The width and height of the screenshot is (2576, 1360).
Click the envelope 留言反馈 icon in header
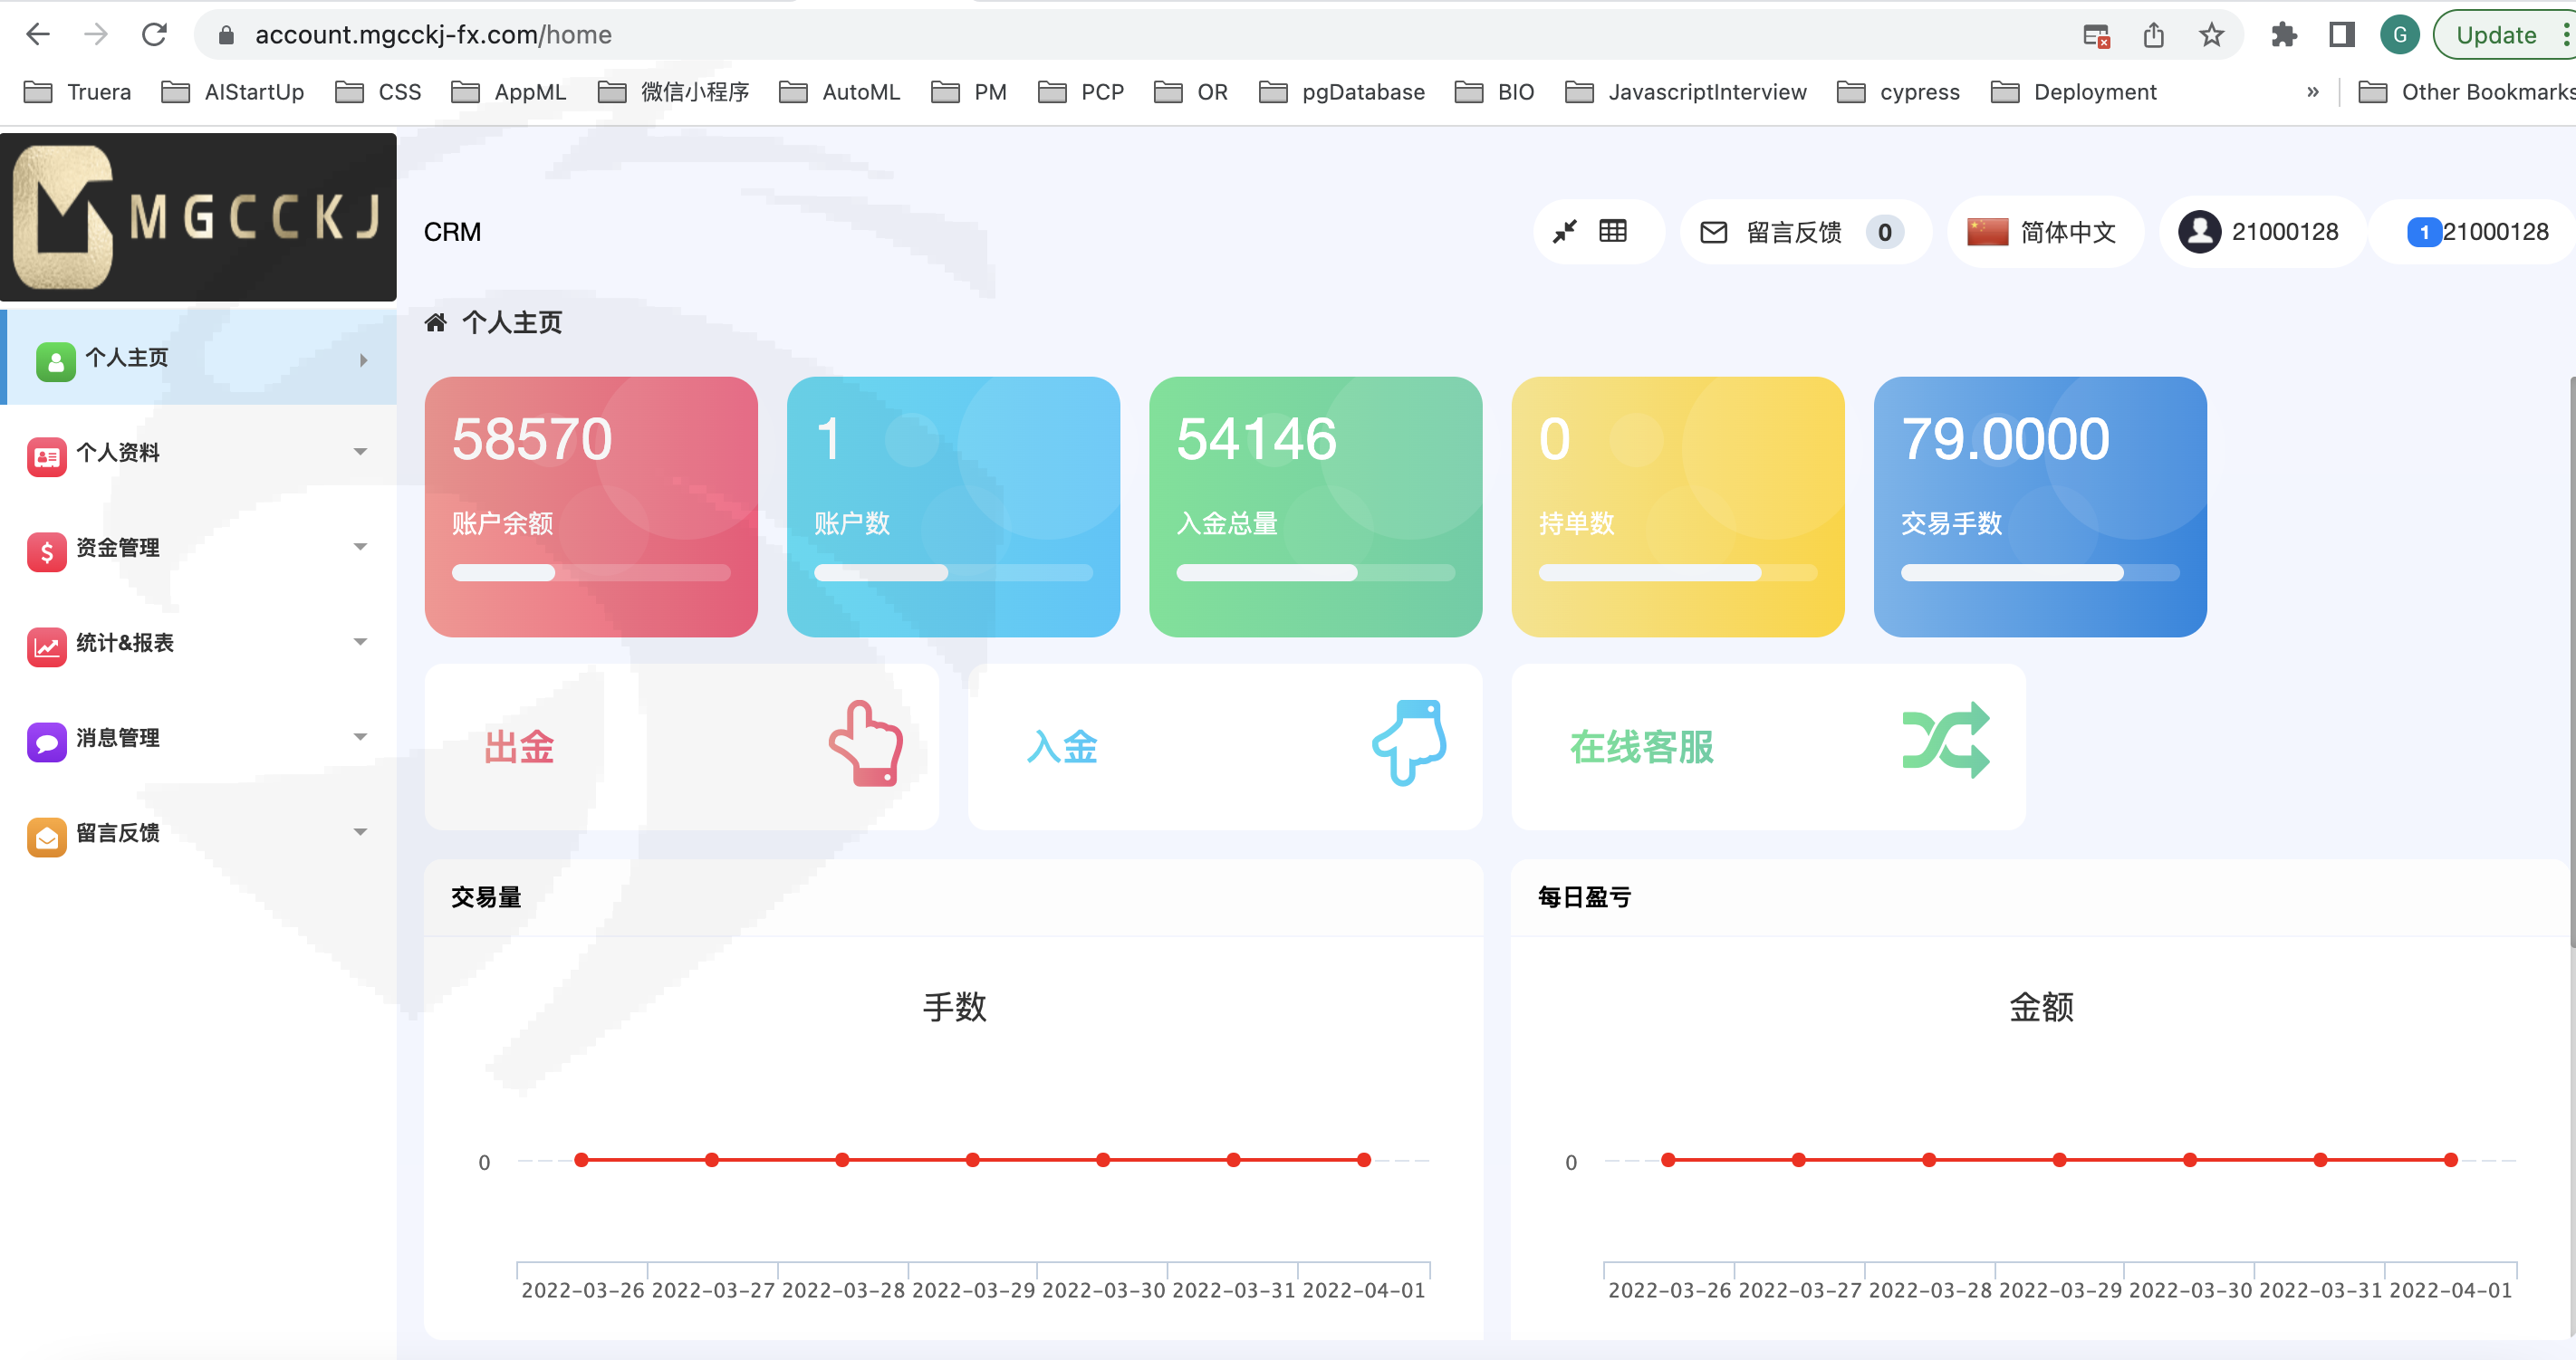(x=1714, y=232)
